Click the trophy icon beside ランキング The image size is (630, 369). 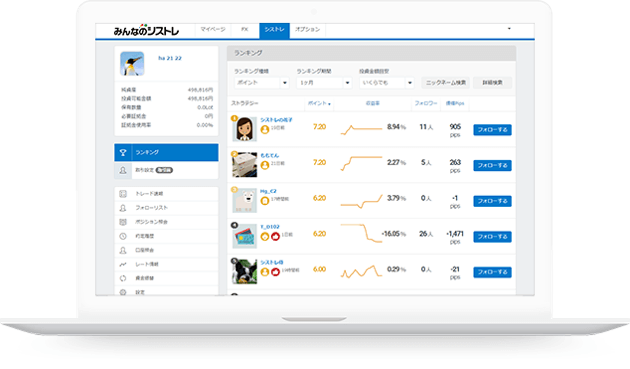pos(123,153)
